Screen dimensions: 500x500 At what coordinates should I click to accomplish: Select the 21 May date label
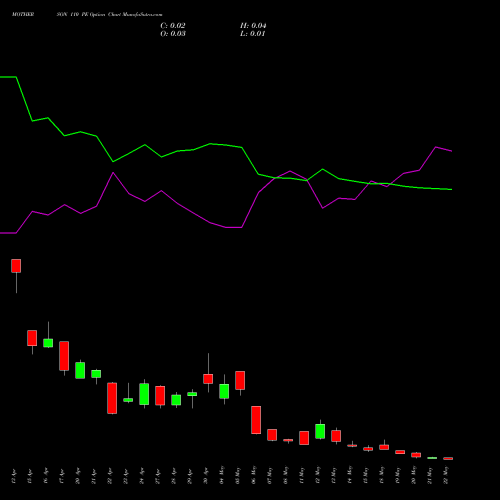tap(429, 475)
